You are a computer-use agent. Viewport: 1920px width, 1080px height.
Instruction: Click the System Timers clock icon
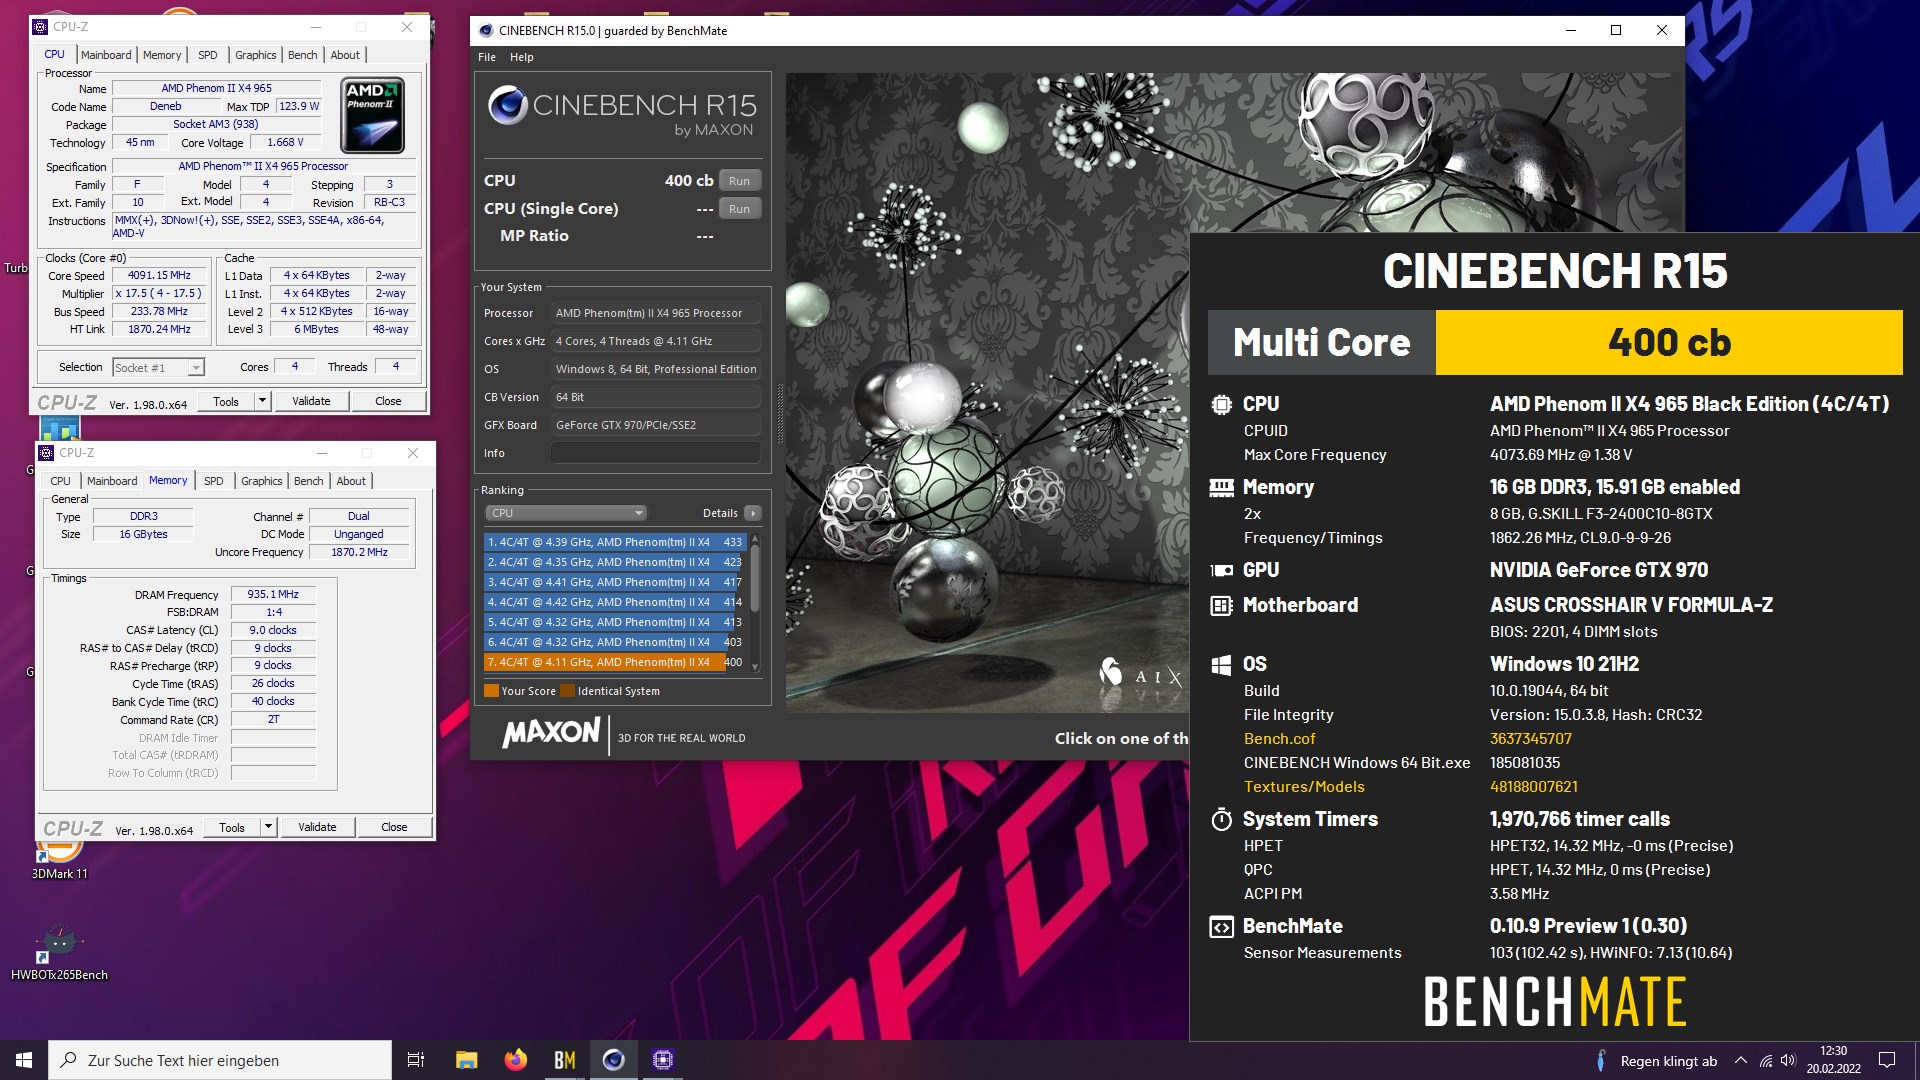tap(1221, 820)
